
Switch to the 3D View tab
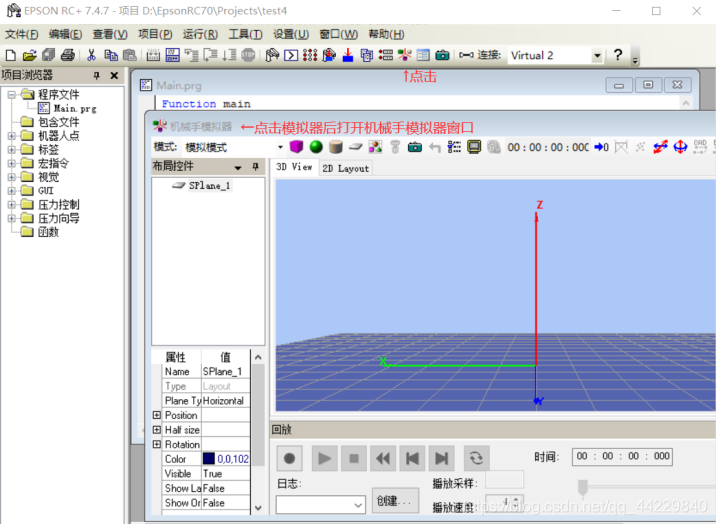[294, 167]
